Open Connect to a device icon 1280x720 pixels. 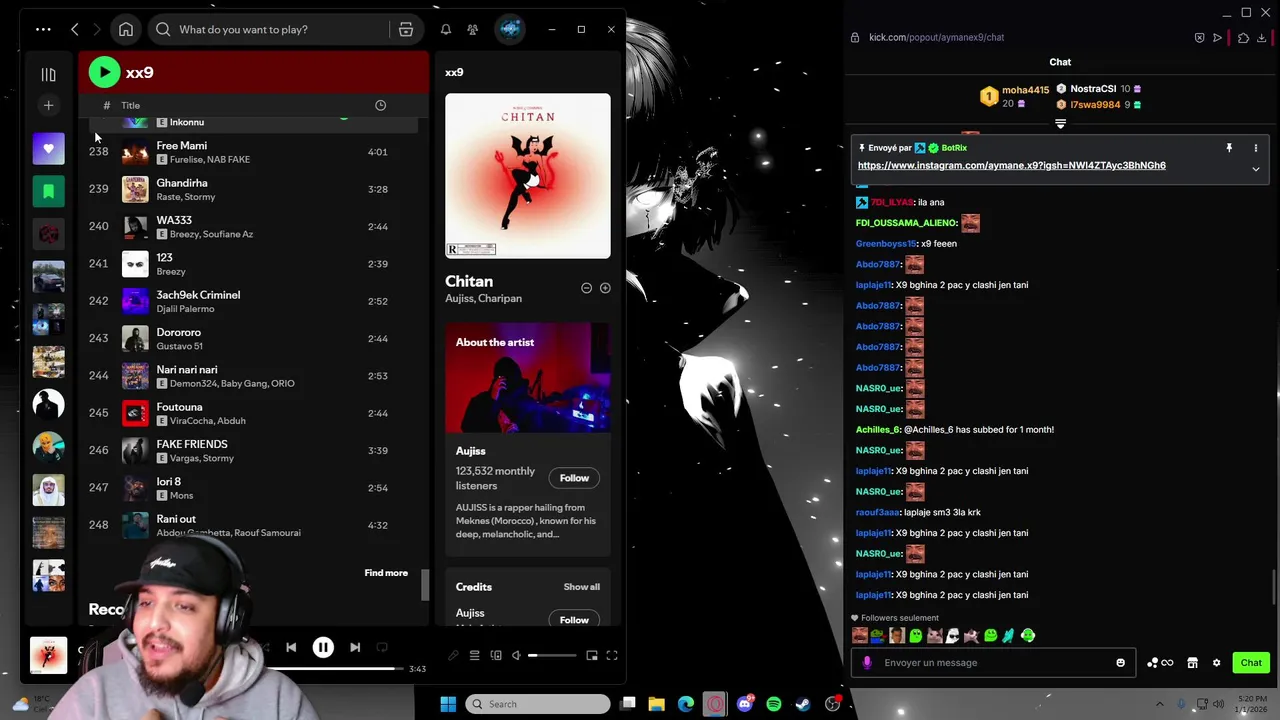[x=496, y=656]
